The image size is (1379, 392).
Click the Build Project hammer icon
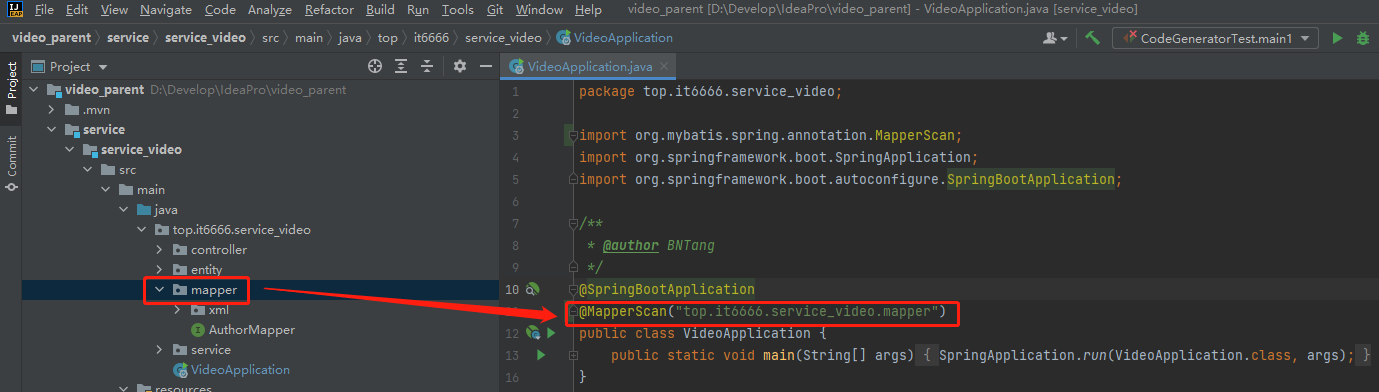pyautogui.click(x=1093, y=38)
